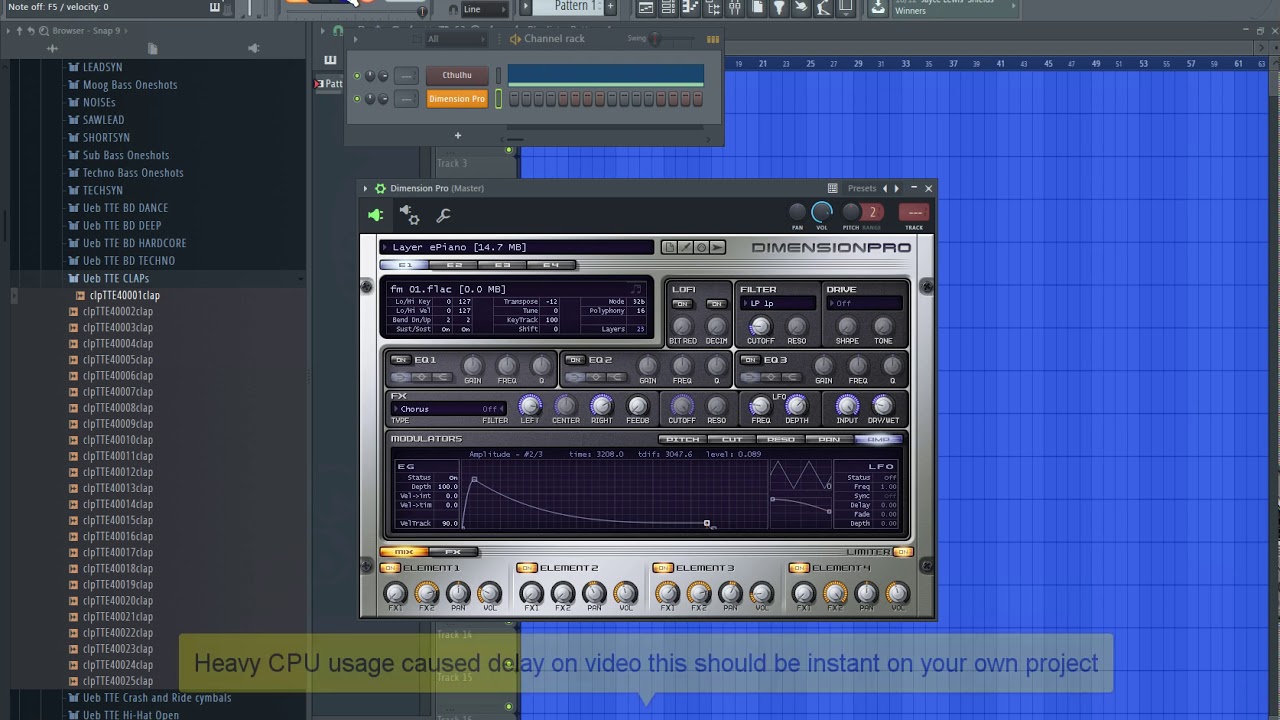
Task: Click the music note icon in sample display
Action: pyautogui.click(x=636, y=289)
